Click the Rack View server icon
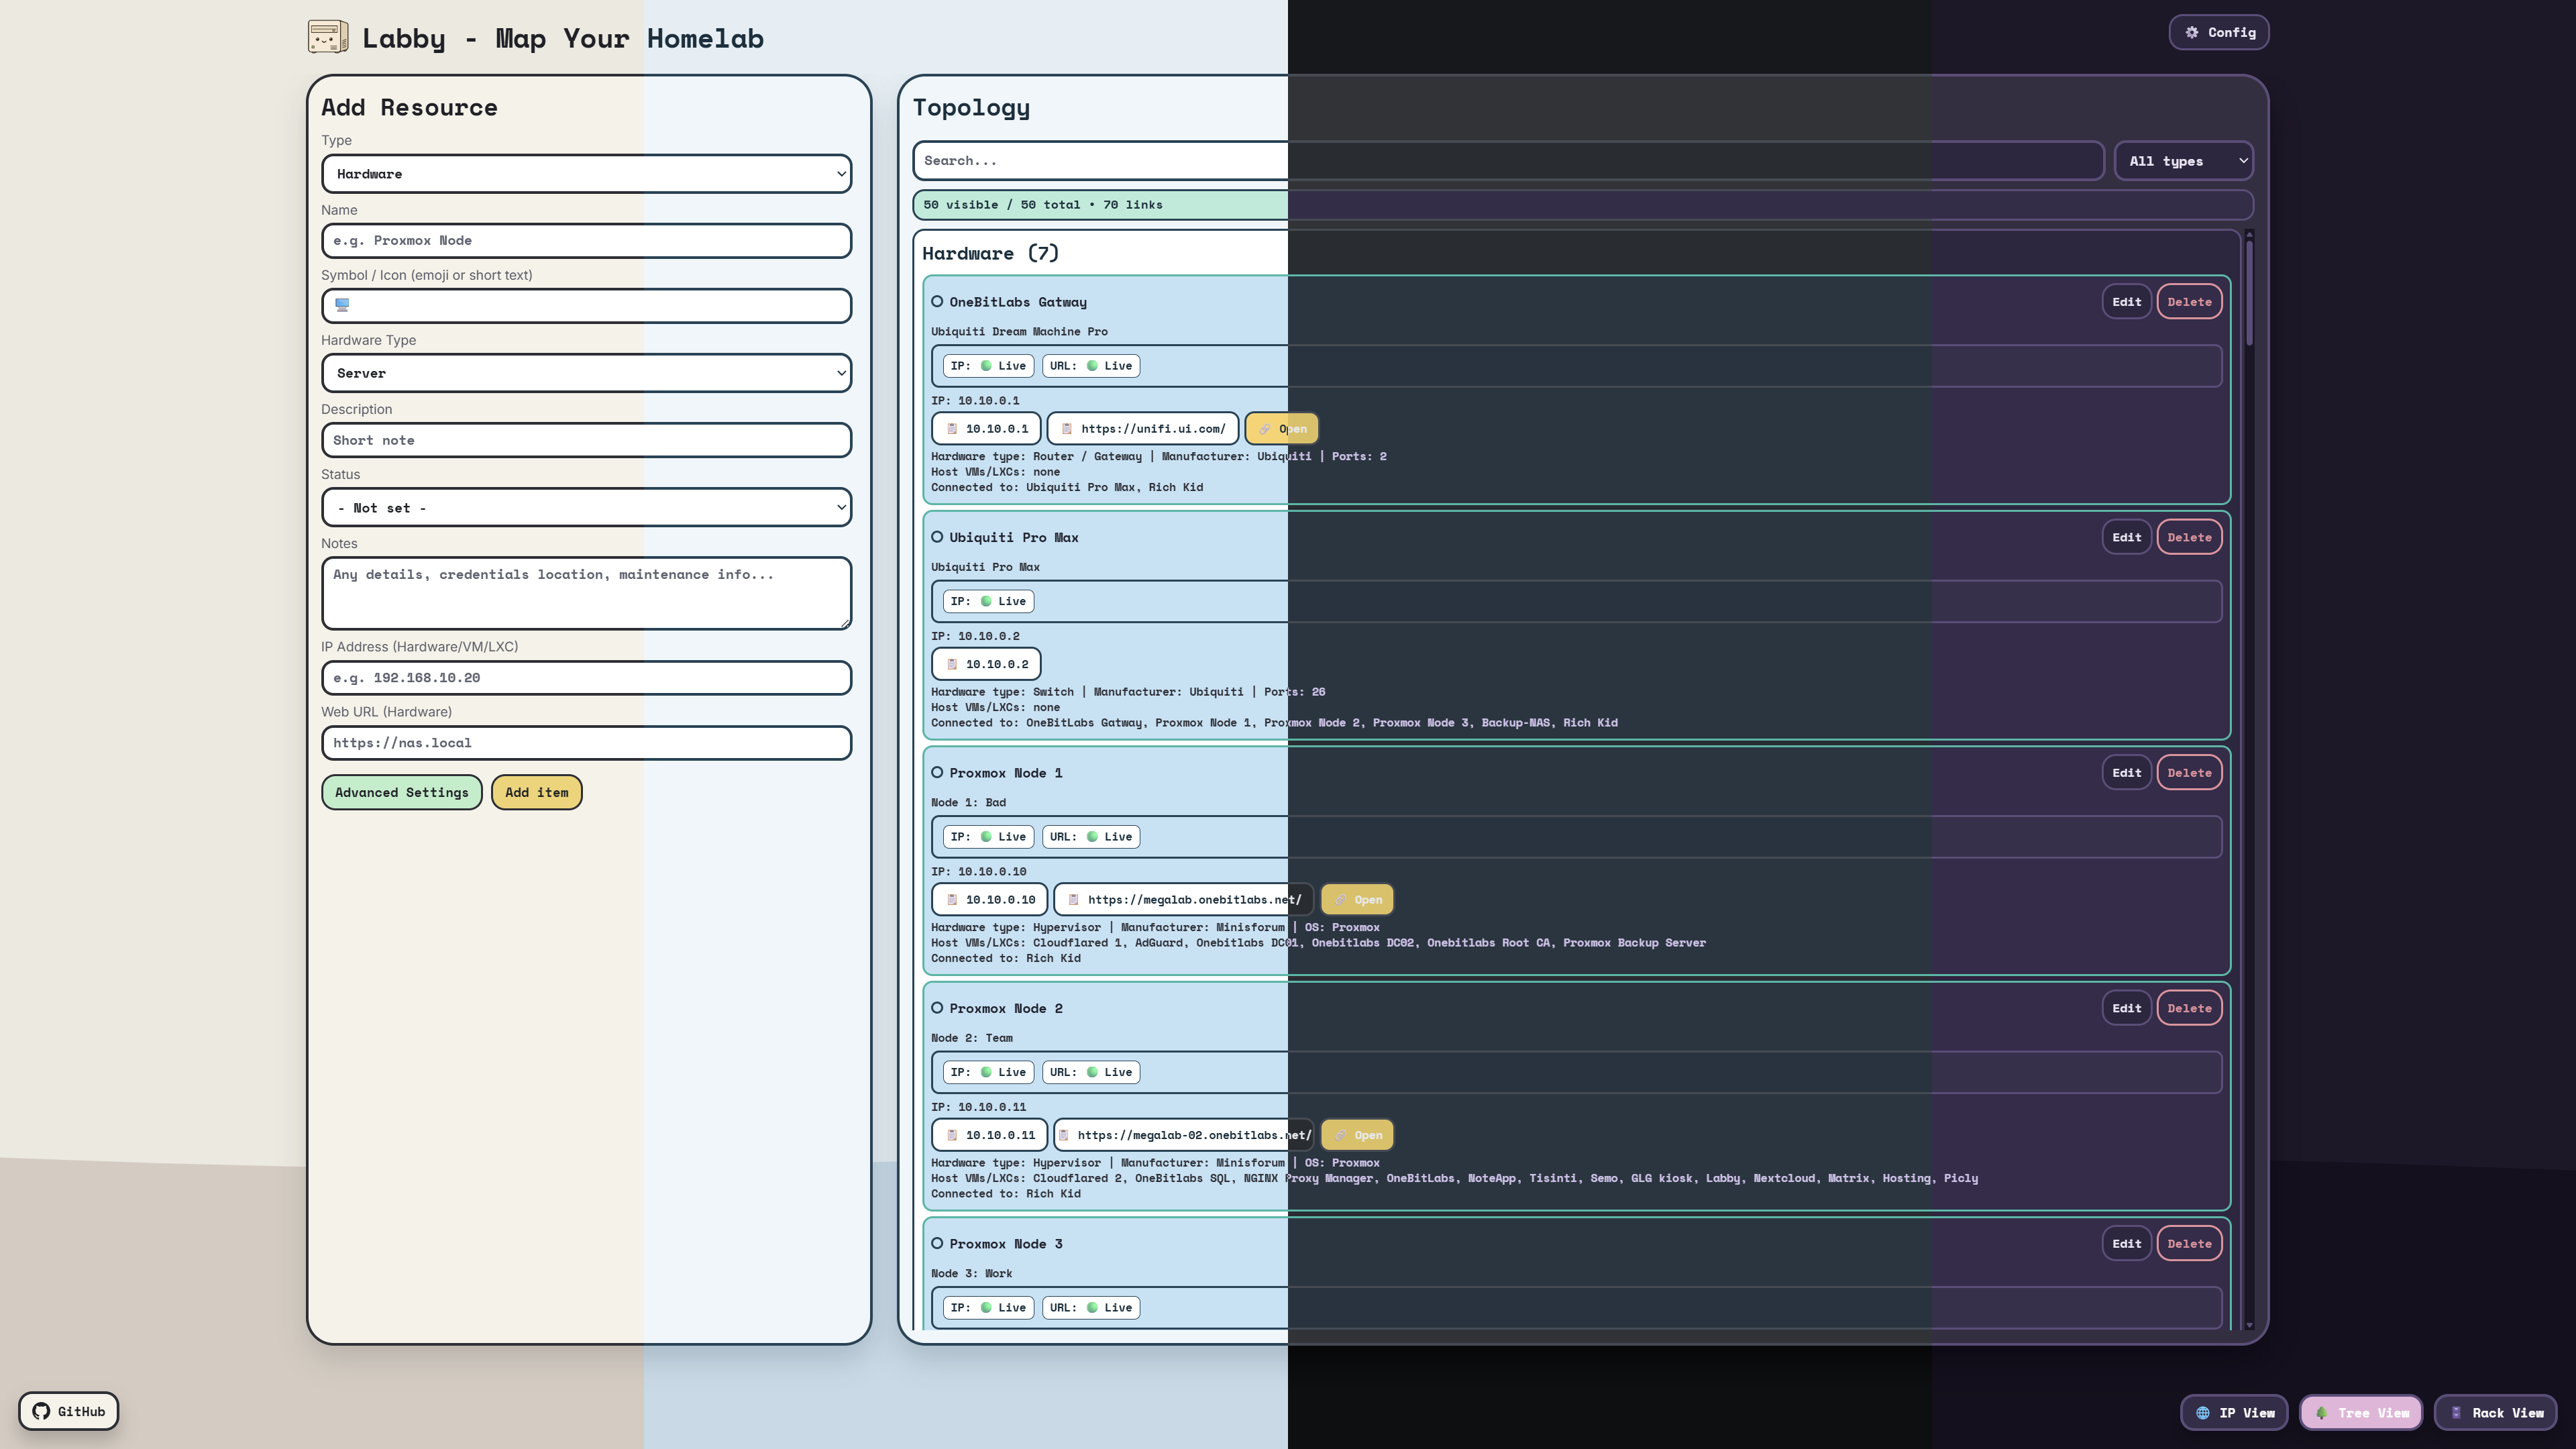This screenshot has height=1449, width=2576. (2456, 1413)
